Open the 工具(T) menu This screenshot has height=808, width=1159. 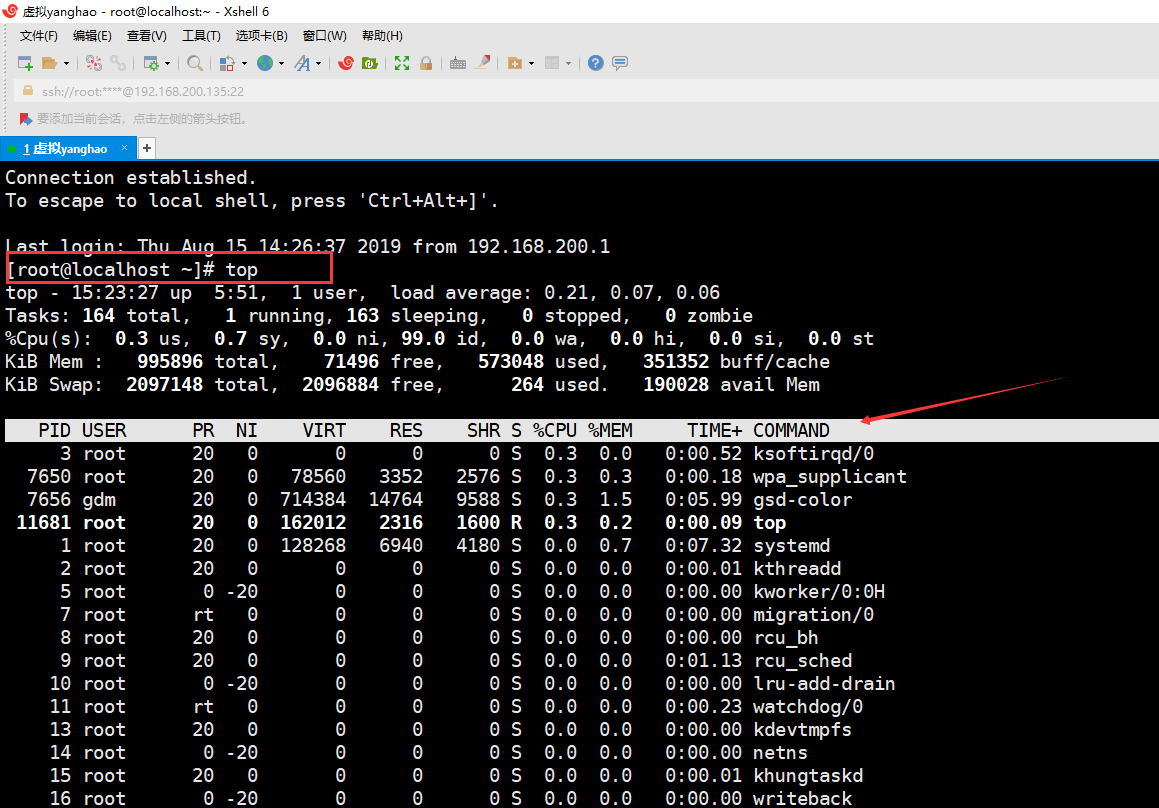point(201,35)
